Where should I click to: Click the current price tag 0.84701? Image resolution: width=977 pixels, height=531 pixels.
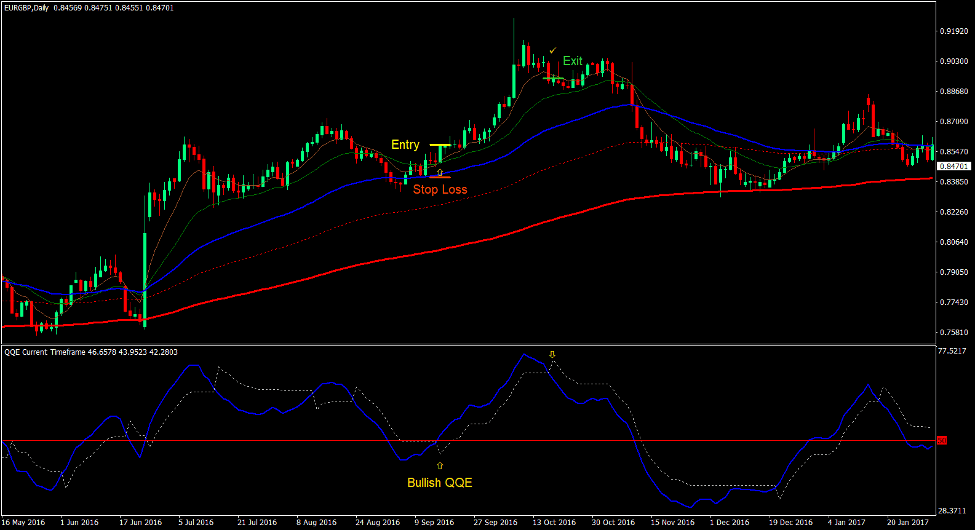coord(956,166)
